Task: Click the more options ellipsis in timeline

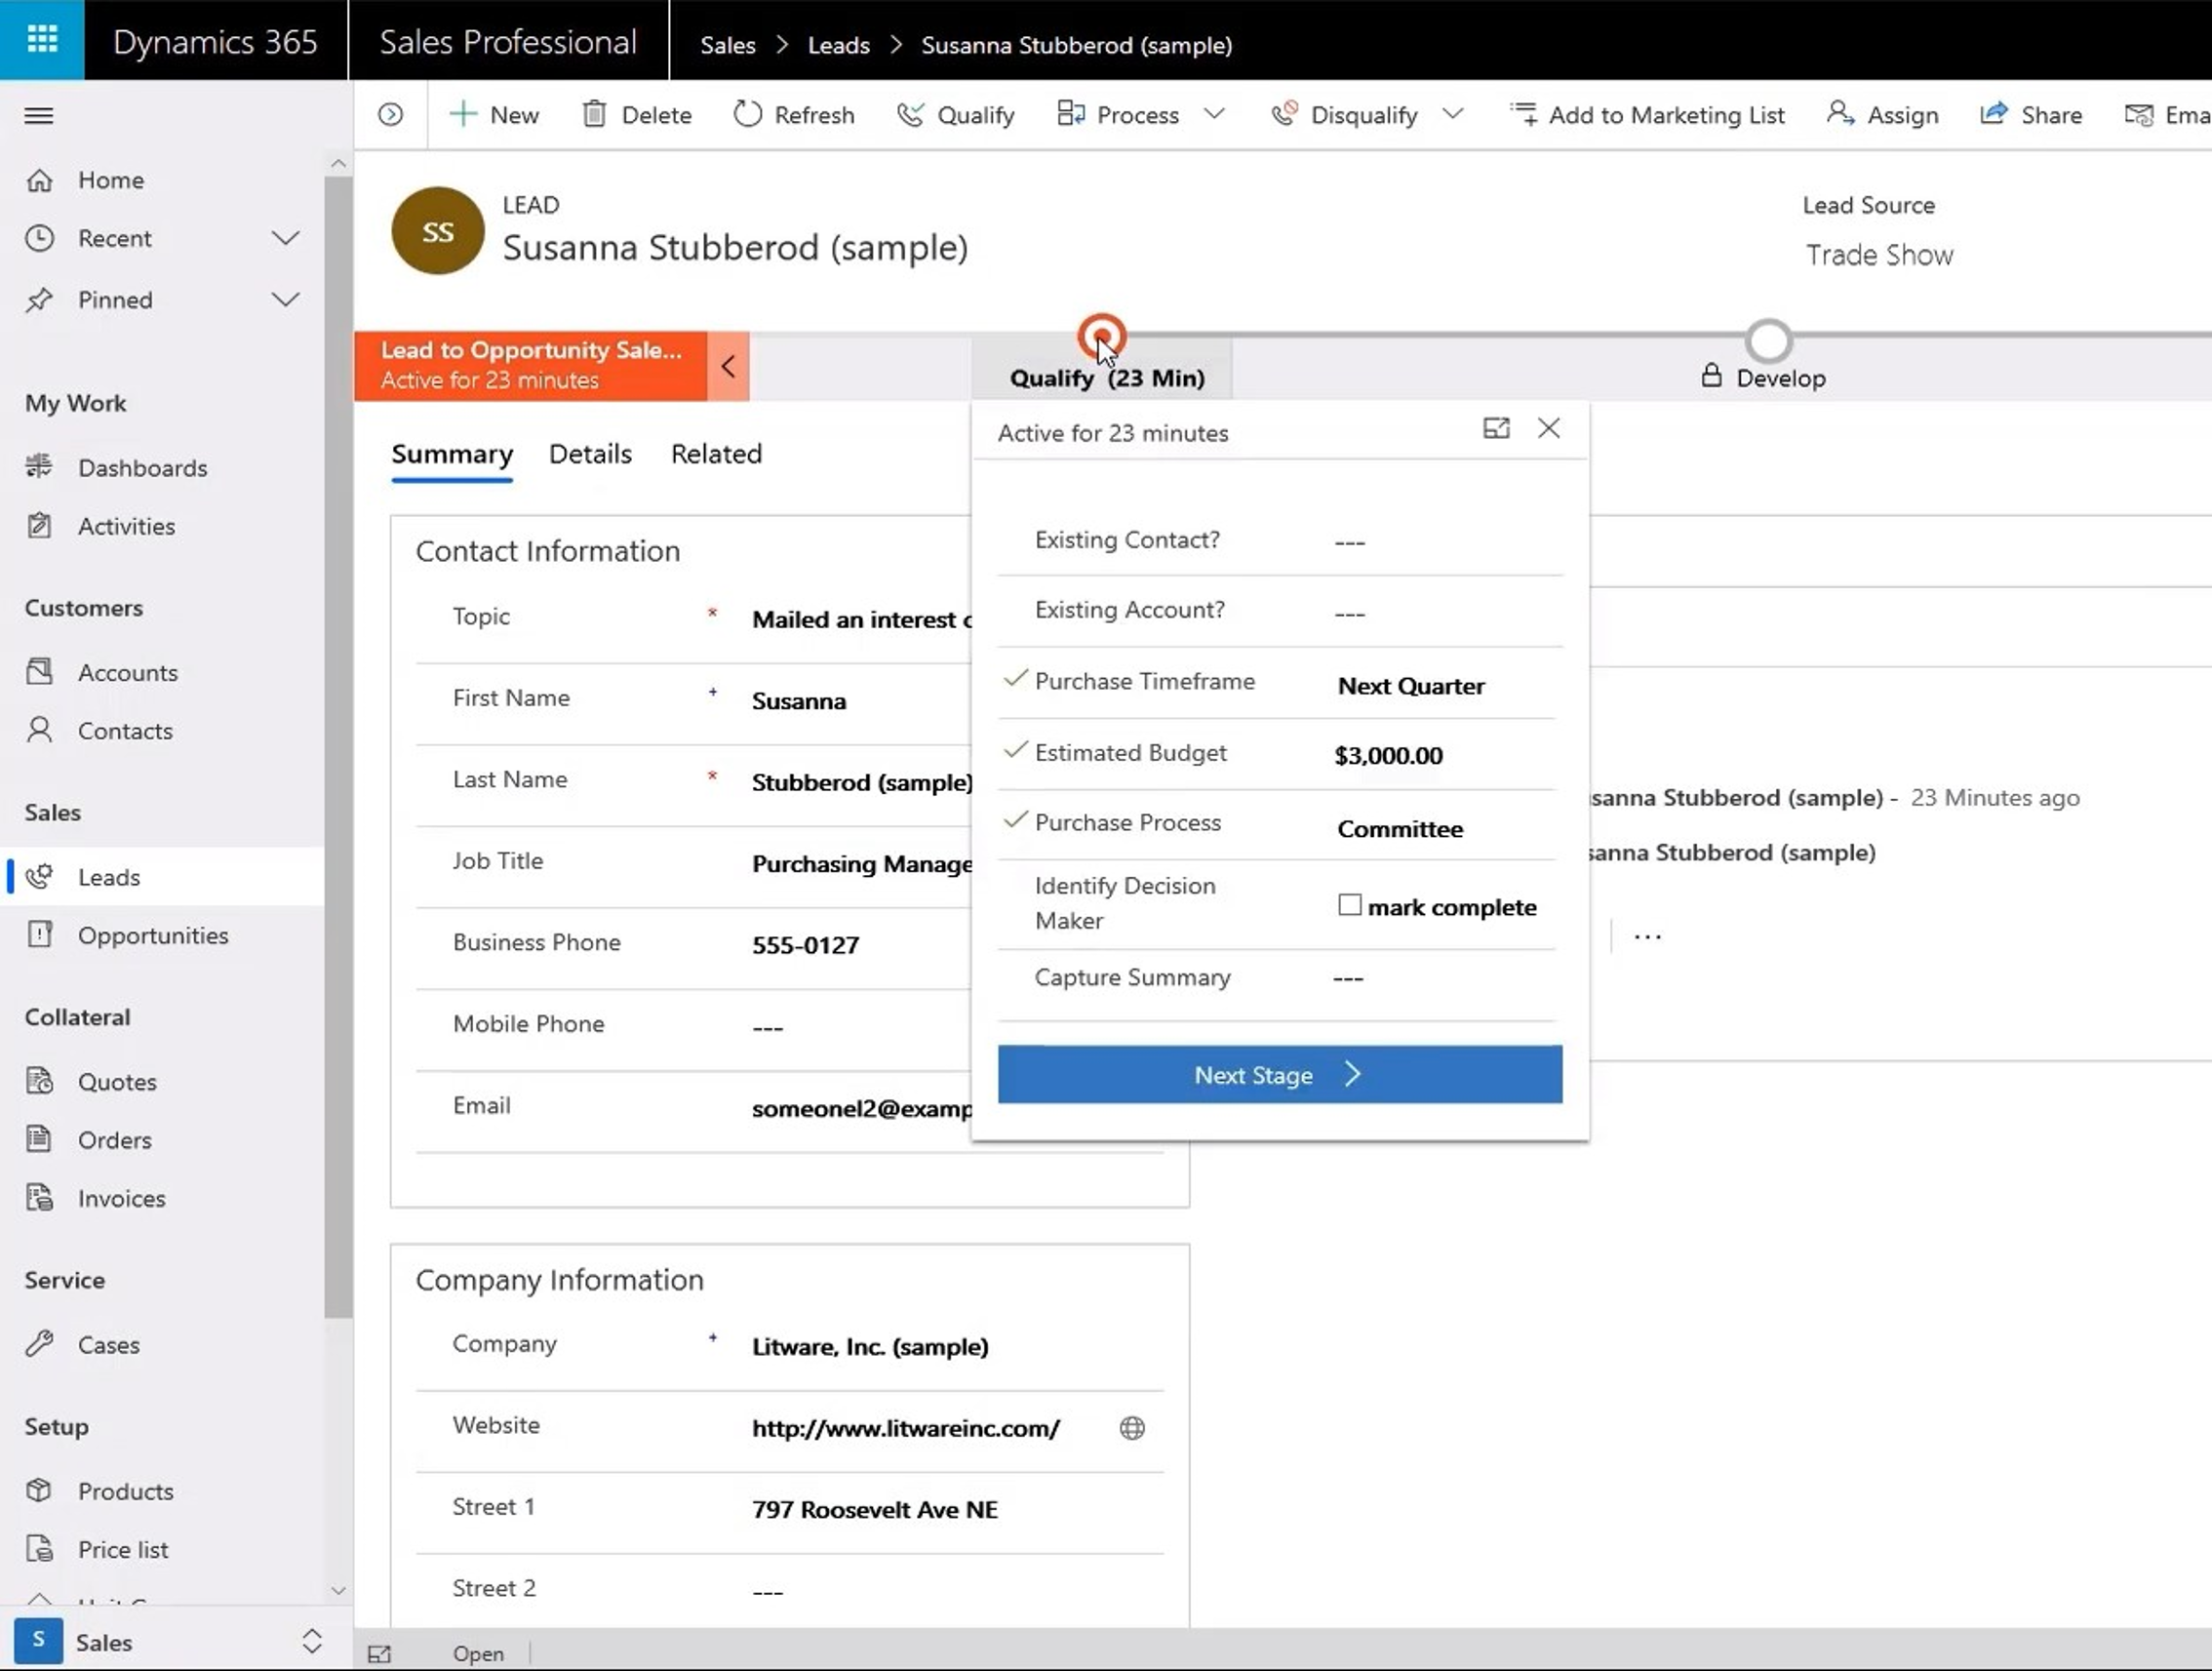Action: click(1647, 937)
